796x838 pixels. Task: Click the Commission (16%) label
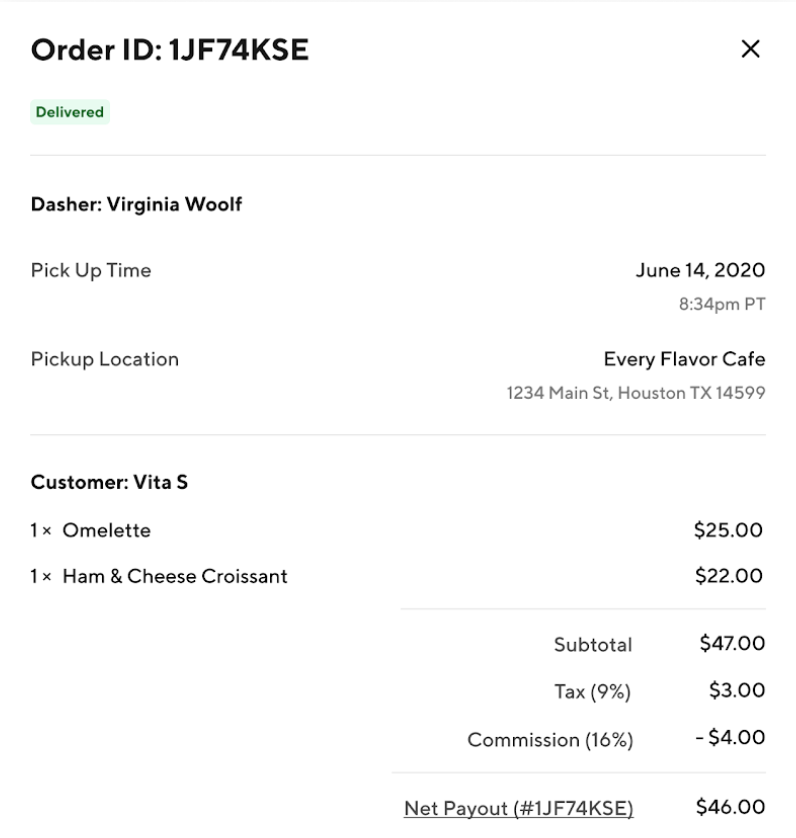click(x=550, y=740)
